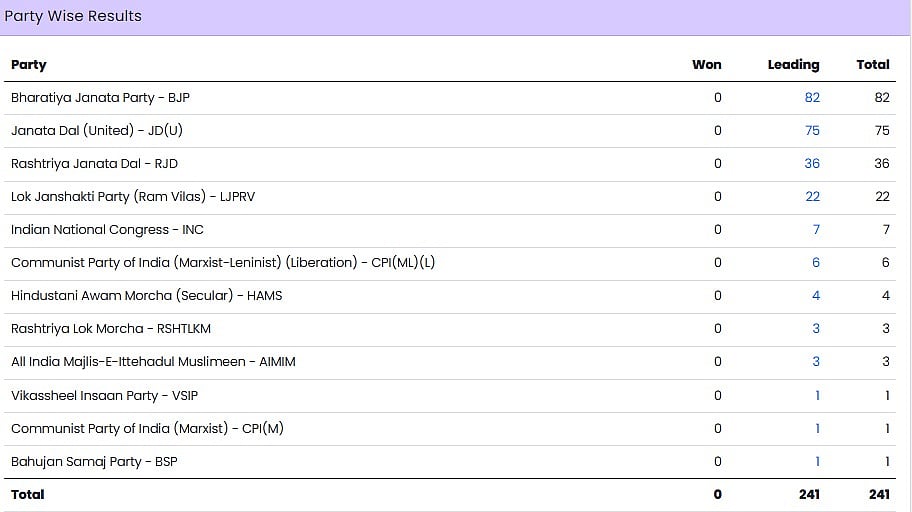Open Bahujan Samaj Party leading count 1
Screen dimensions: 912x512
(817, 462)
